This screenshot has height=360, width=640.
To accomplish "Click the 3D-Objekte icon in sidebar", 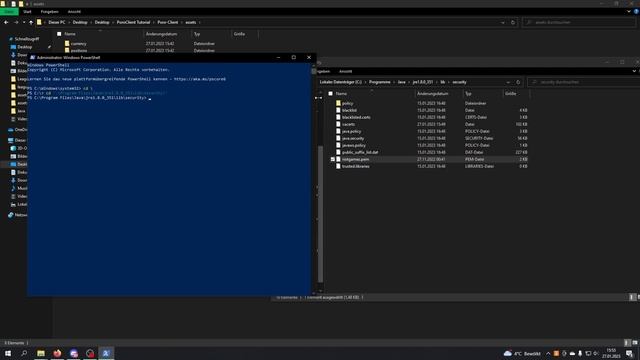I will (13, 148).
